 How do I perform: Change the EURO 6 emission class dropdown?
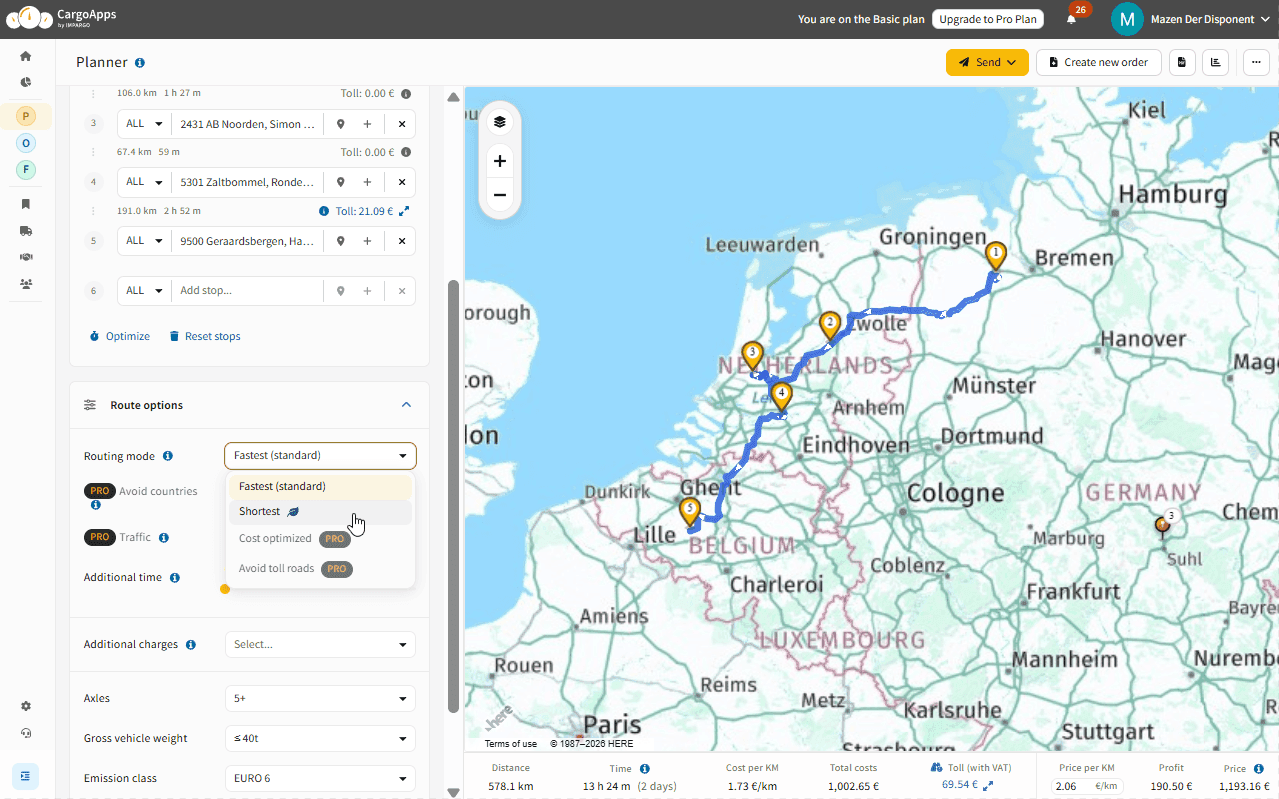pos(320,777)
